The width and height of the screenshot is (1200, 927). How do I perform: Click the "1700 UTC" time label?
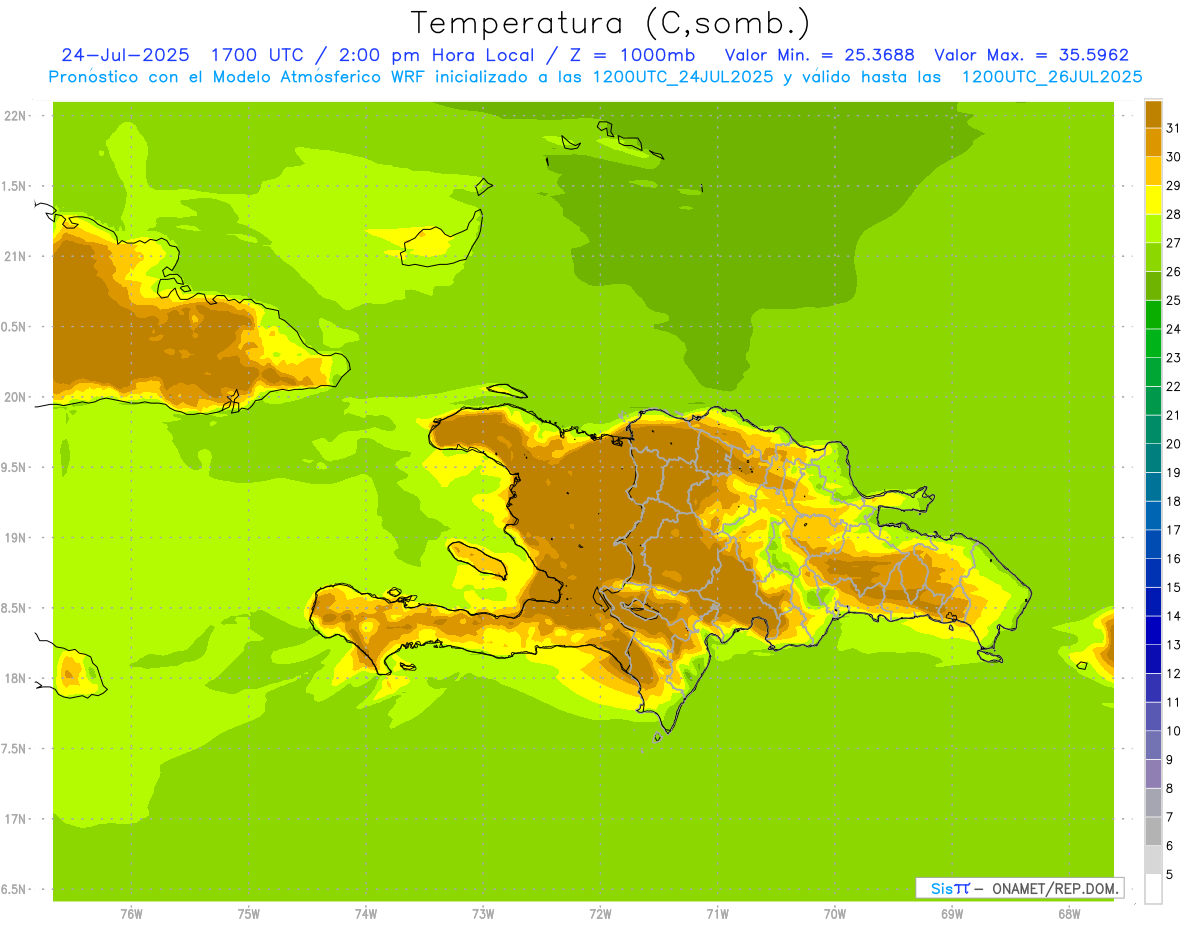coord(260,55)
